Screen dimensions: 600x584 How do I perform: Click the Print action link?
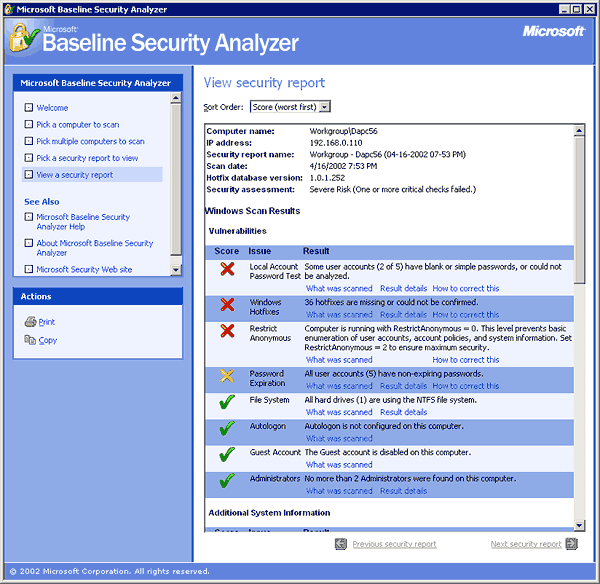(47, 322)
